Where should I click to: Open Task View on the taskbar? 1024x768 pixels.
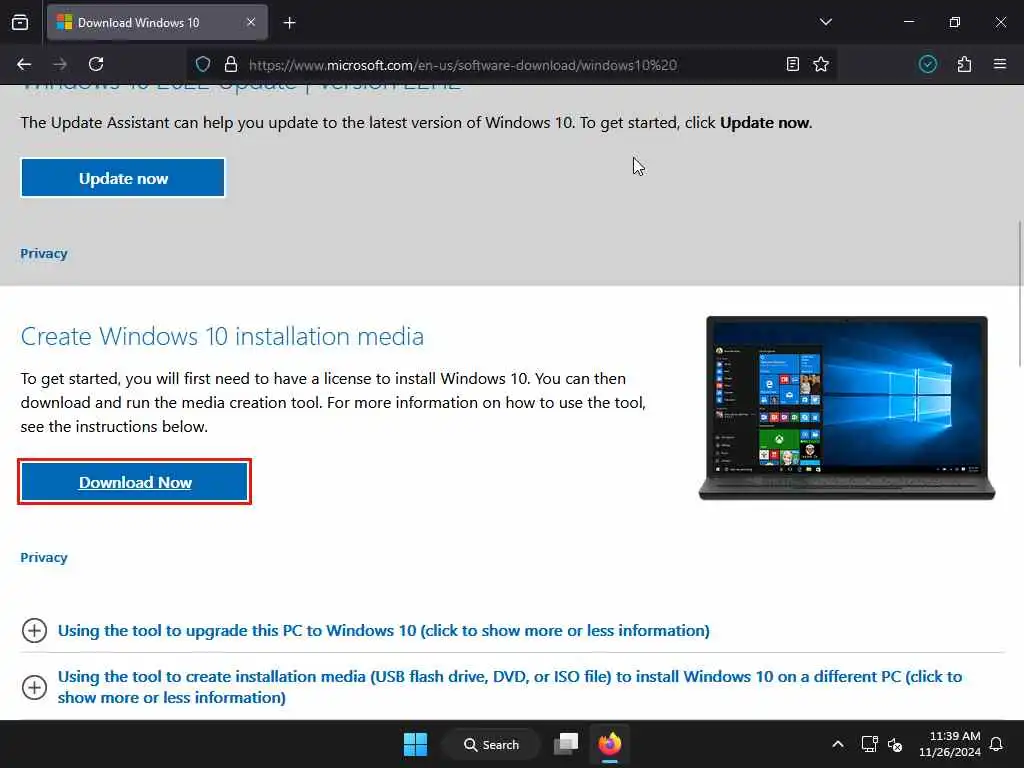click(566, 744)
